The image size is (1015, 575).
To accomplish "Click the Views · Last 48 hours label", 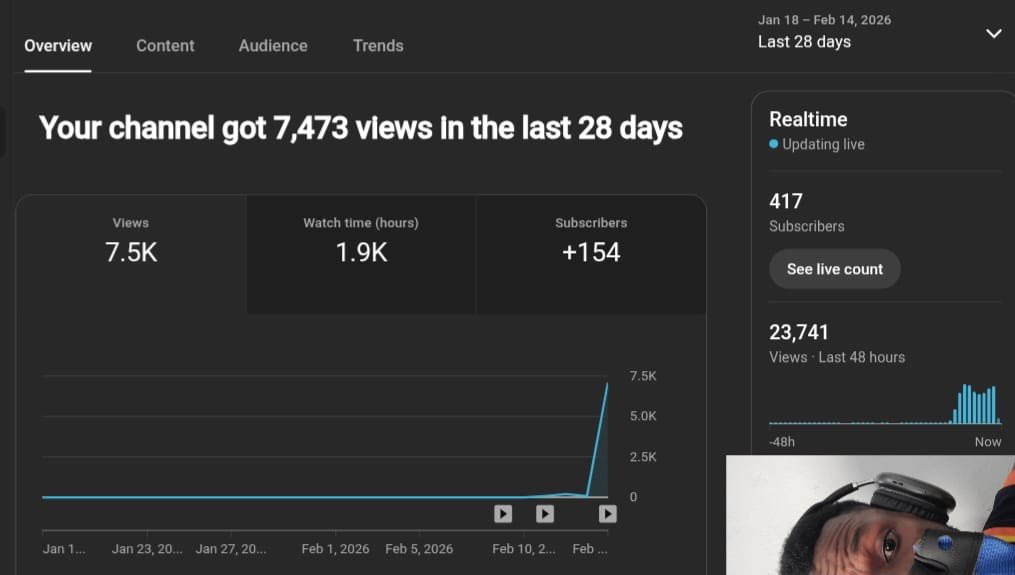I will (837, 357).
